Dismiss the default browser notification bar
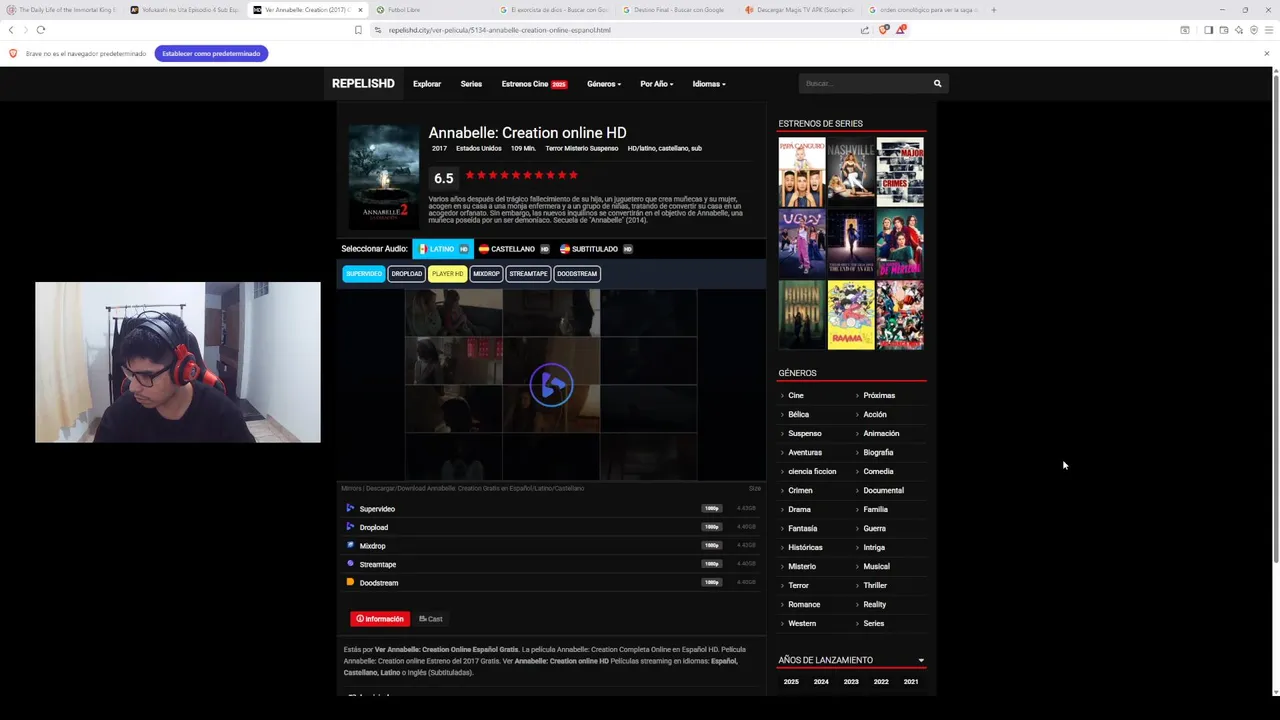Image resolution: width=1280 pixels, height=720 pixels. point(1266,53)
